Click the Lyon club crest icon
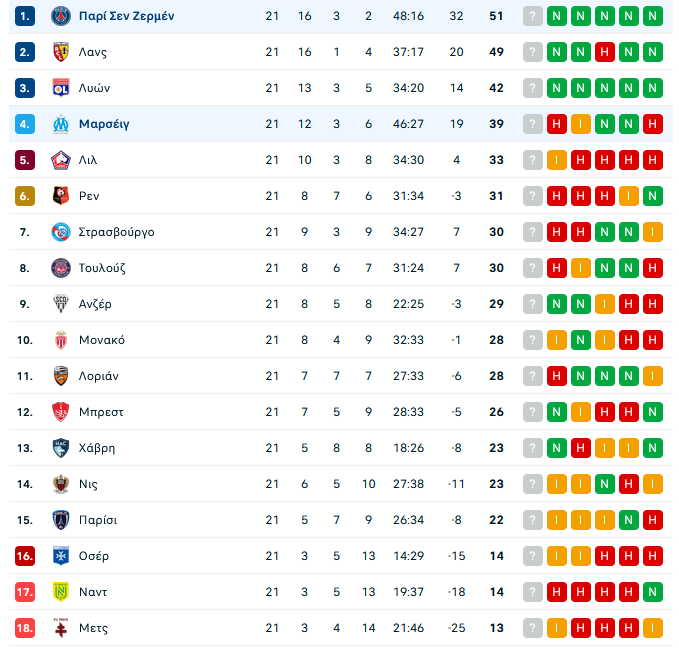679x653 pixels. coord(61,88)
